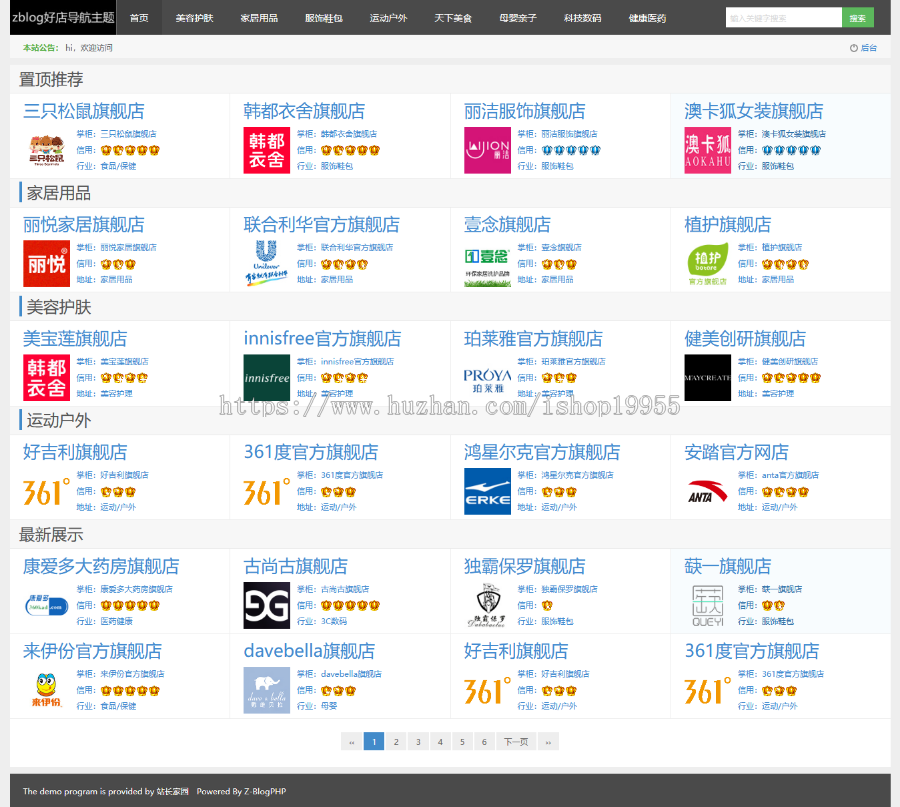900x807 pixels.
Task: Click the 康爱多 pharmacy logo
Action: point(46,606)
